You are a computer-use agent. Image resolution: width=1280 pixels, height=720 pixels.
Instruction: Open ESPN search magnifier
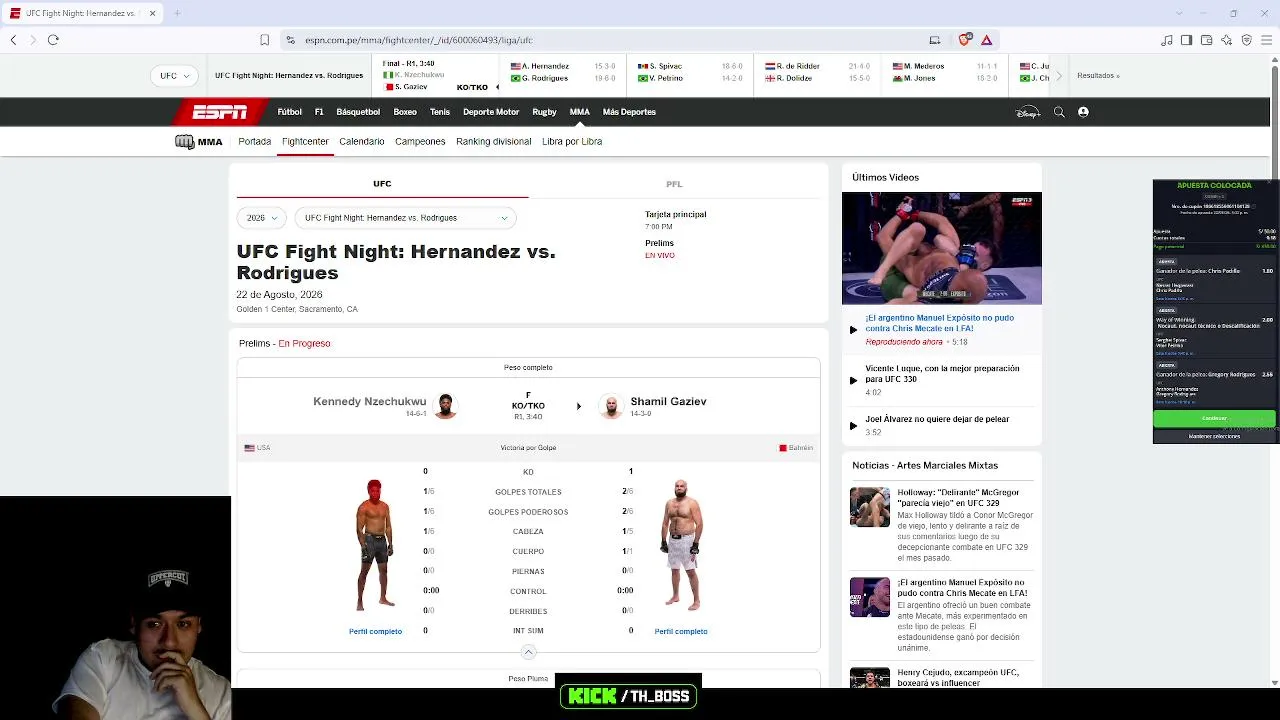(x=1059, y=112)
